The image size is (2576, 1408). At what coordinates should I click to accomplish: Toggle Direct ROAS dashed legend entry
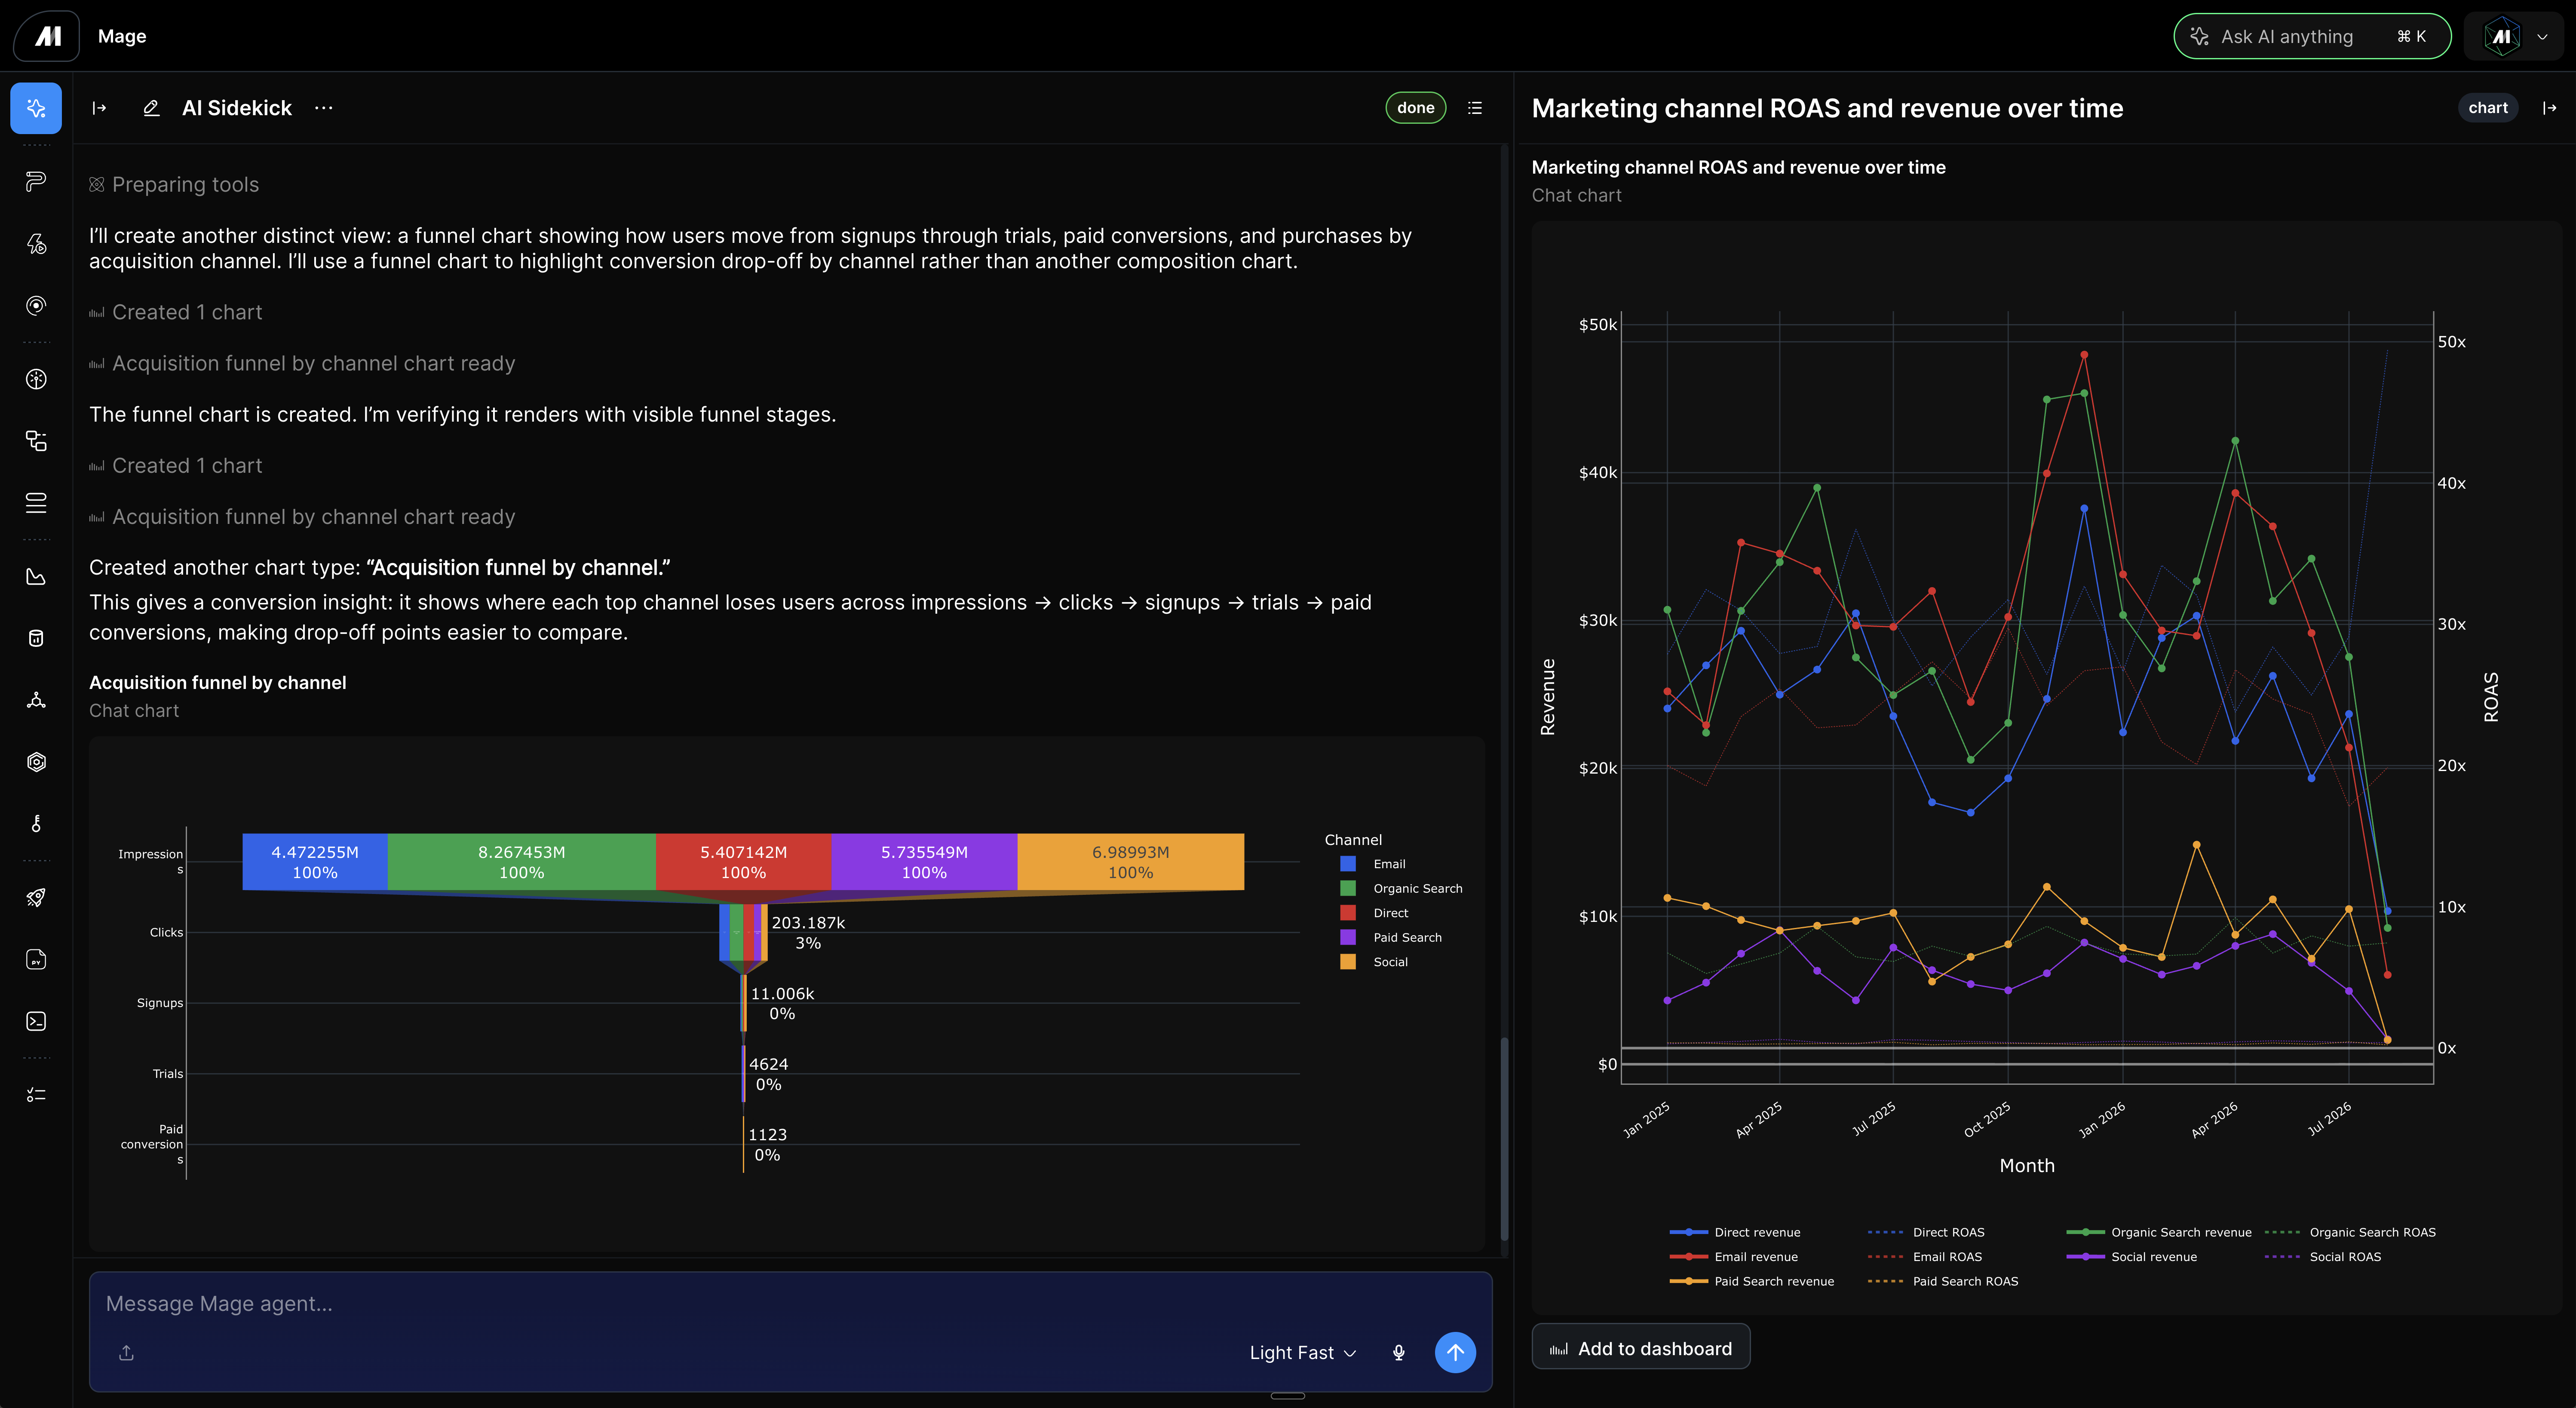1926,1232
